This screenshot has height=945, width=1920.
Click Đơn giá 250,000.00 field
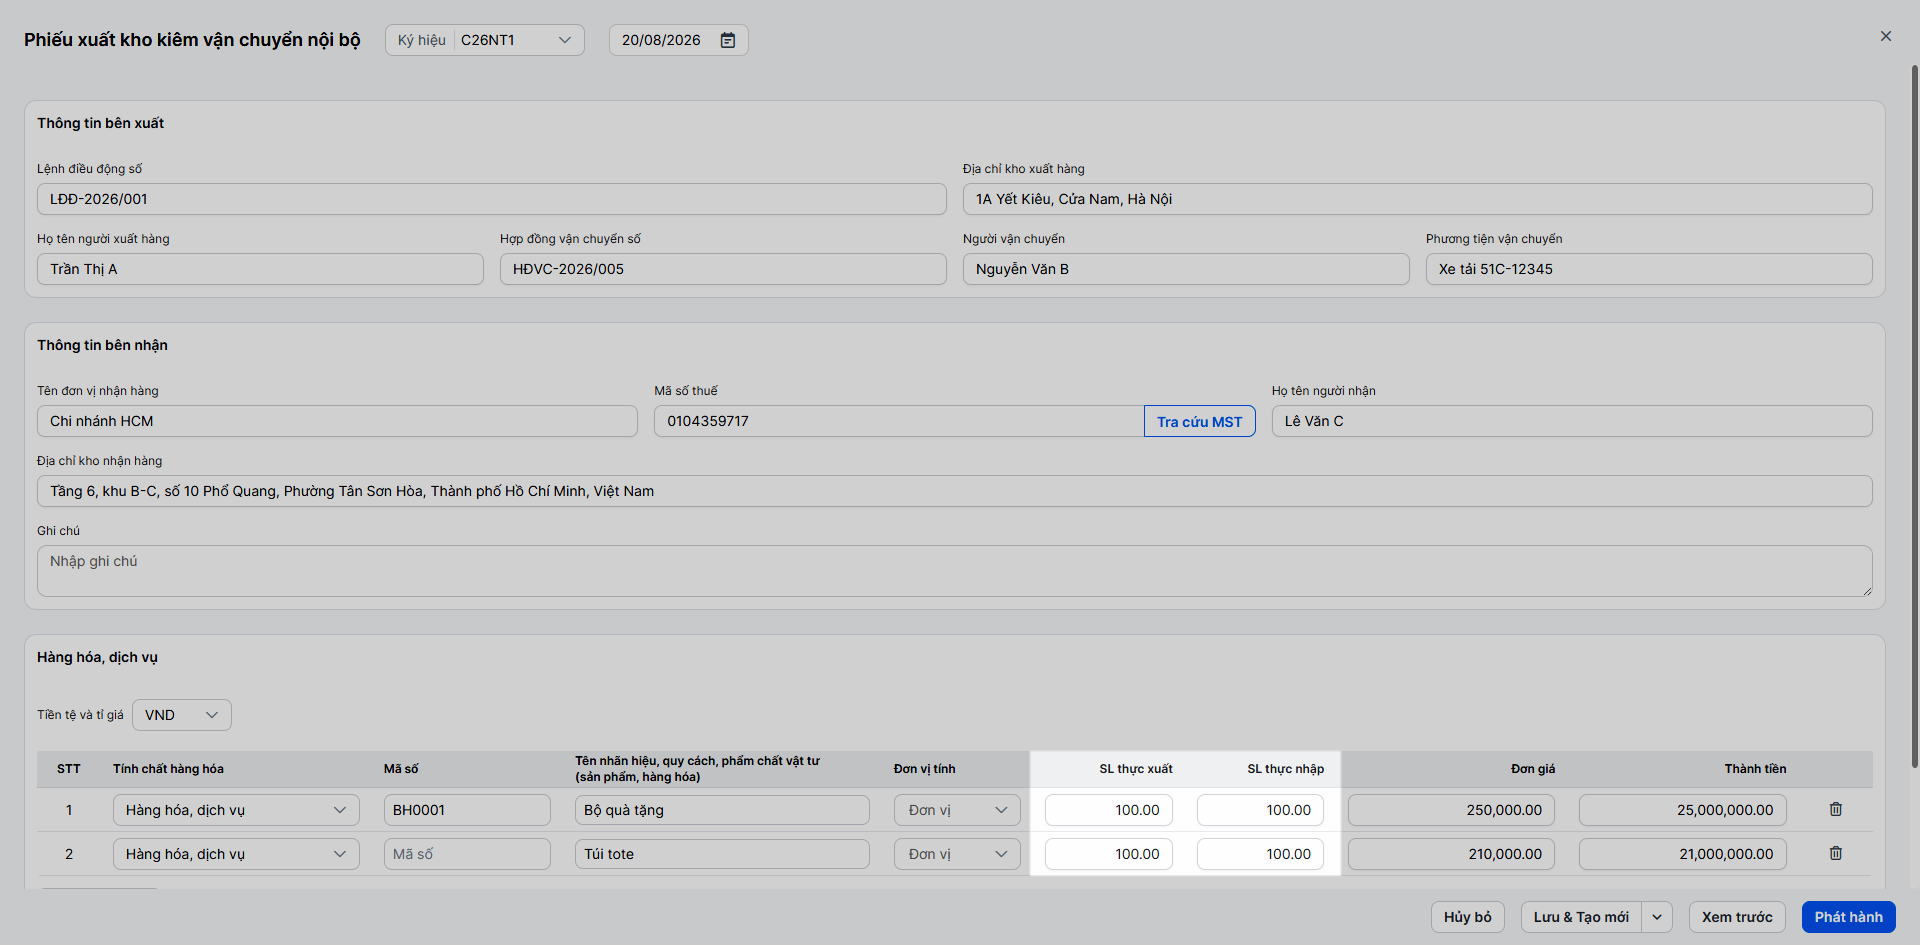(x=1451, y=810)
